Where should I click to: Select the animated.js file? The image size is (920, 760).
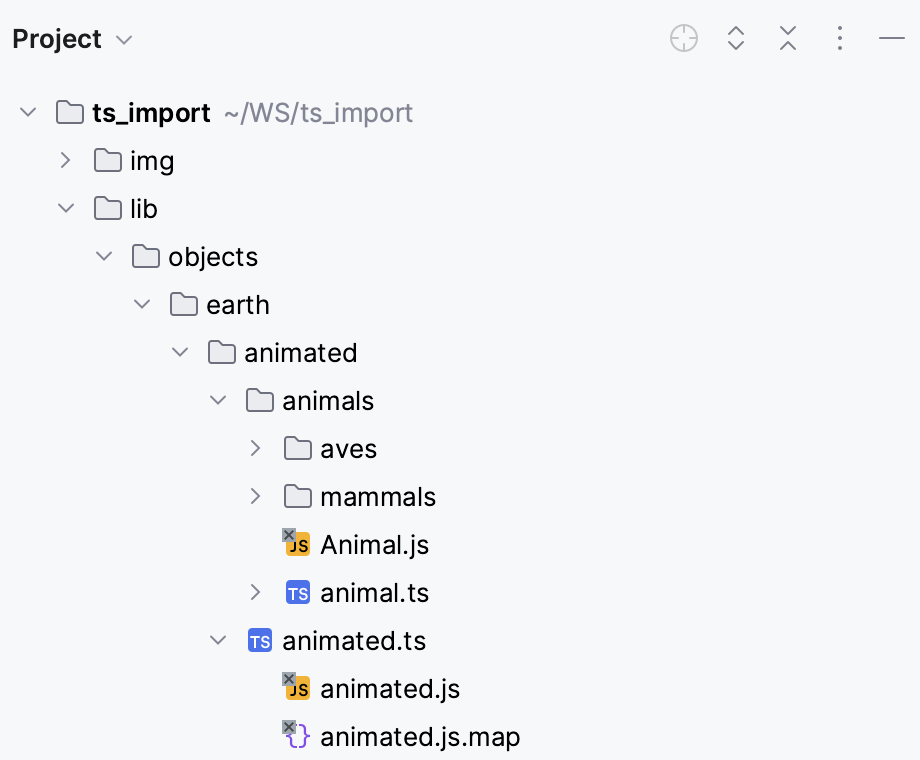click(390, 688)
